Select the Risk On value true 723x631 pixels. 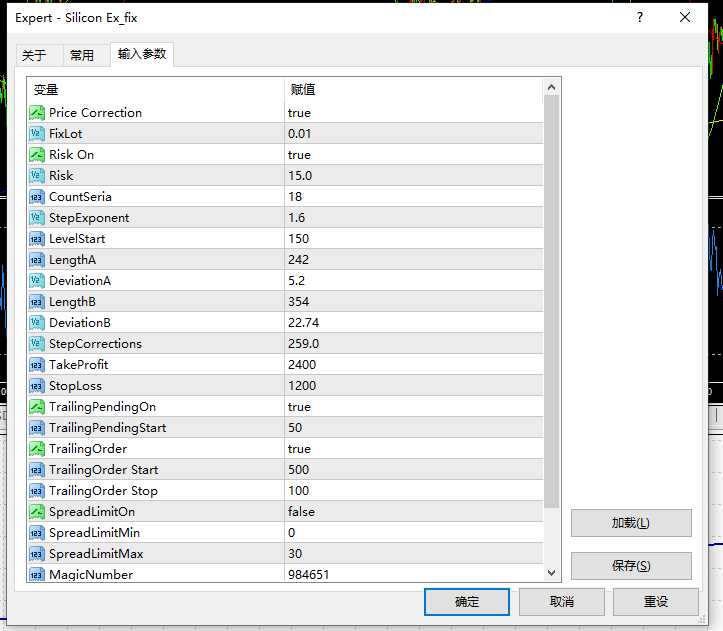pos(299,155)
